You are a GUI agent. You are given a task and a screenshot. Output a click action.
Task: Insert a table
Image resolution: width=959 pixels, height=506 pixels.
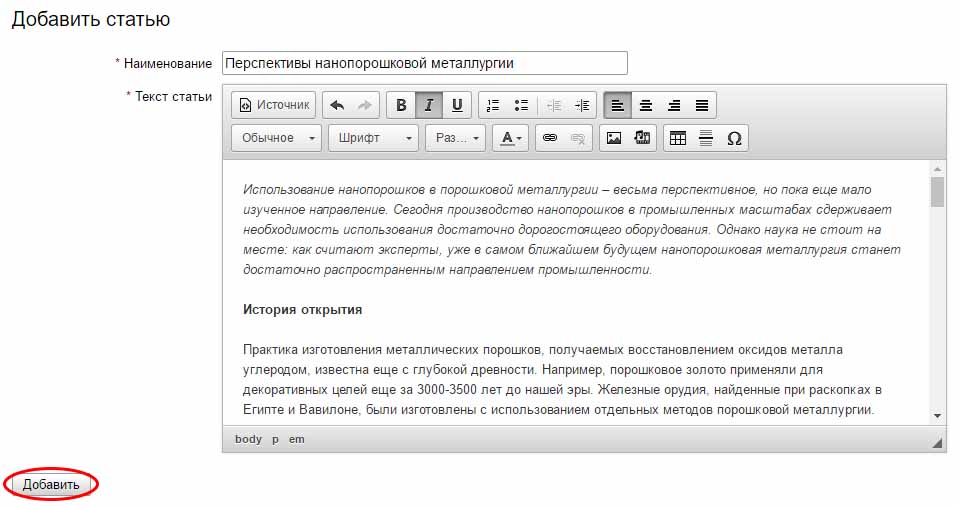(x=678, y=138)
